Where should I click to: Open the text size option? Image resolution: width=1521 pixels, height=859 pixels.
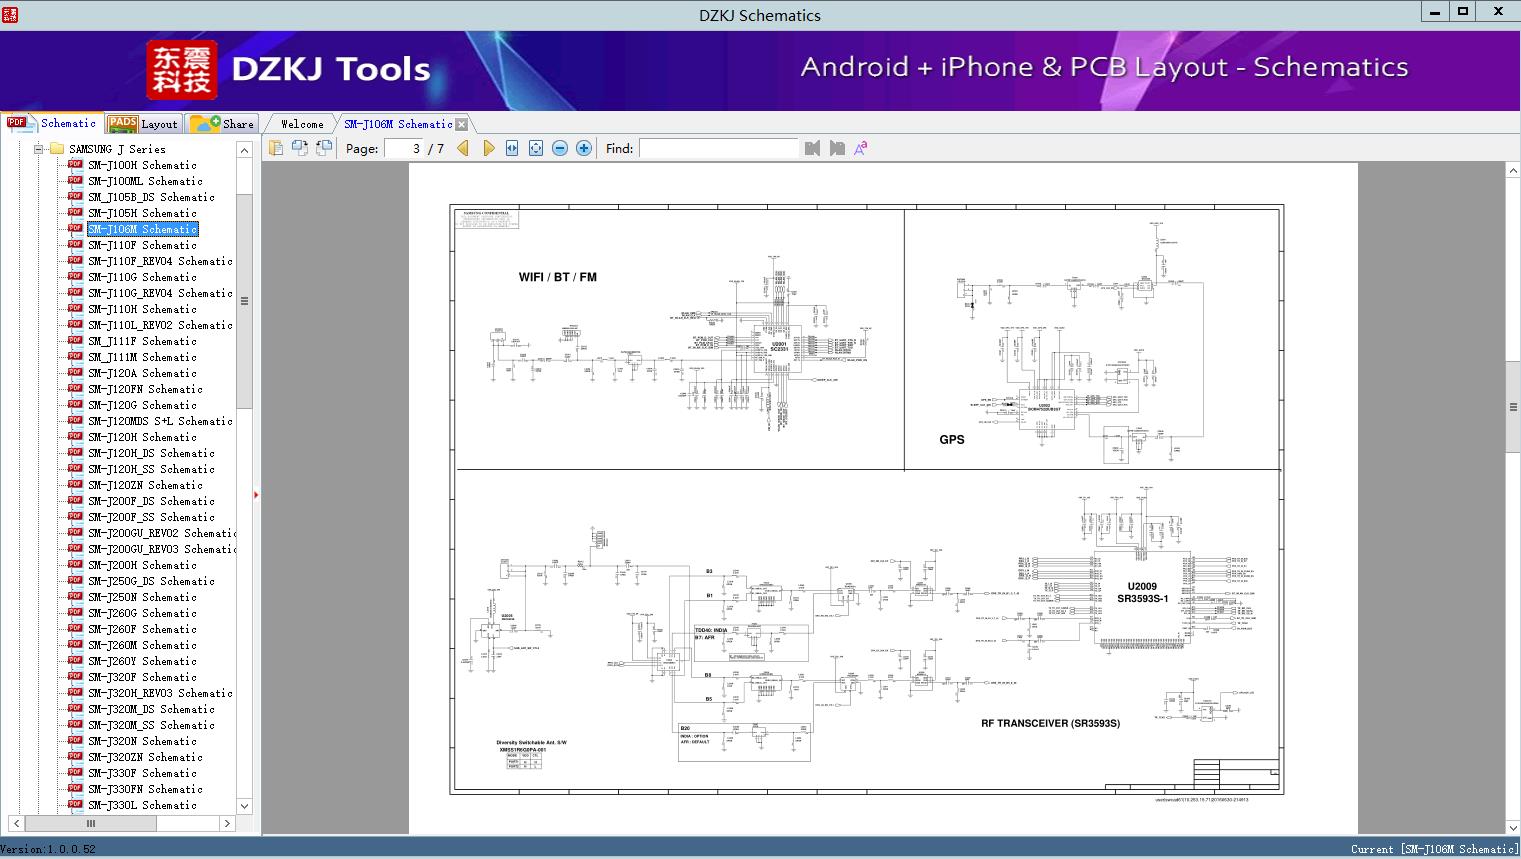coord(861,148)
